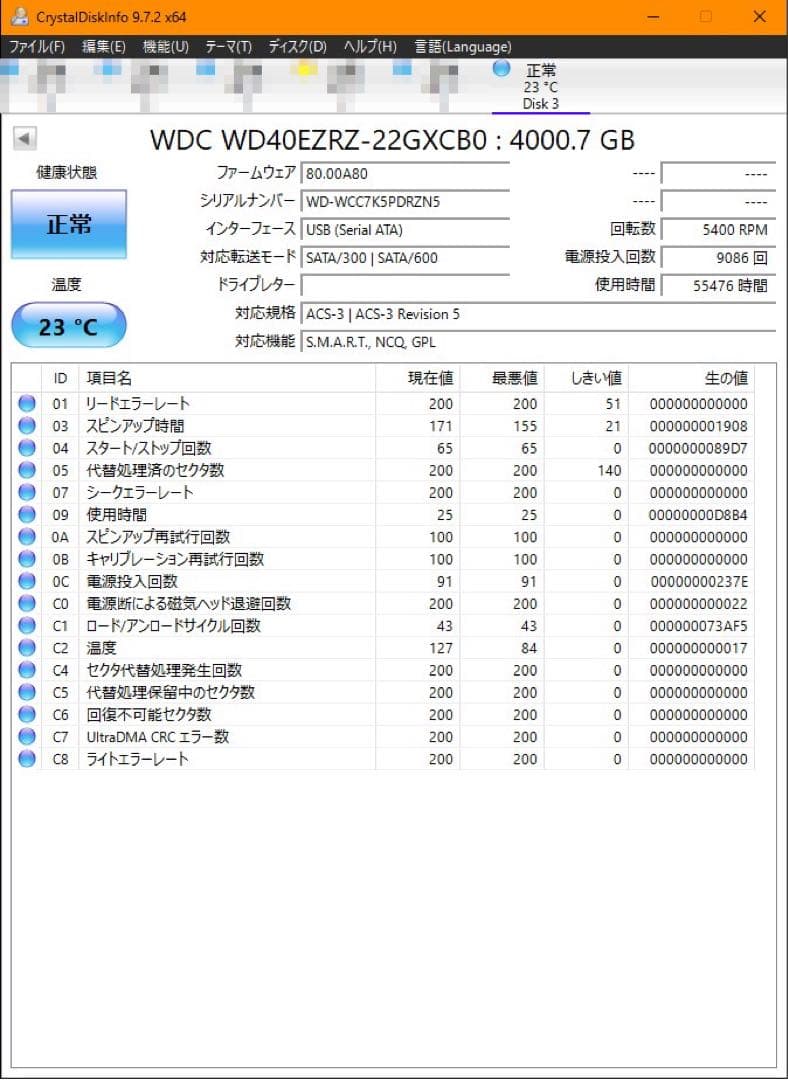Click the インターフェース field USB (Serial ATA)
The width and height of the screenshot is (788, 1080).
pyautogui.click(x=405, y=229)
